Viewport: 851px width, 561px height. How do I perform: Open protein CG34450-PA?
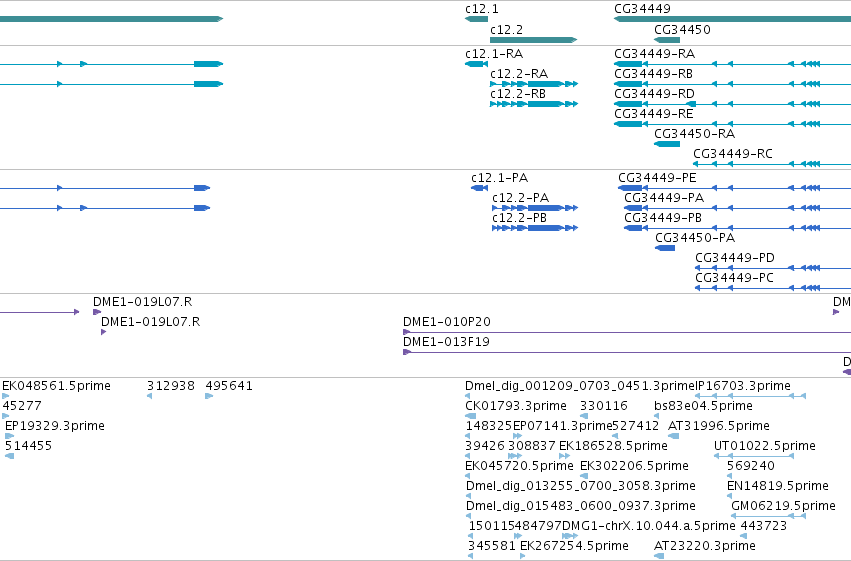pos(695,238)
